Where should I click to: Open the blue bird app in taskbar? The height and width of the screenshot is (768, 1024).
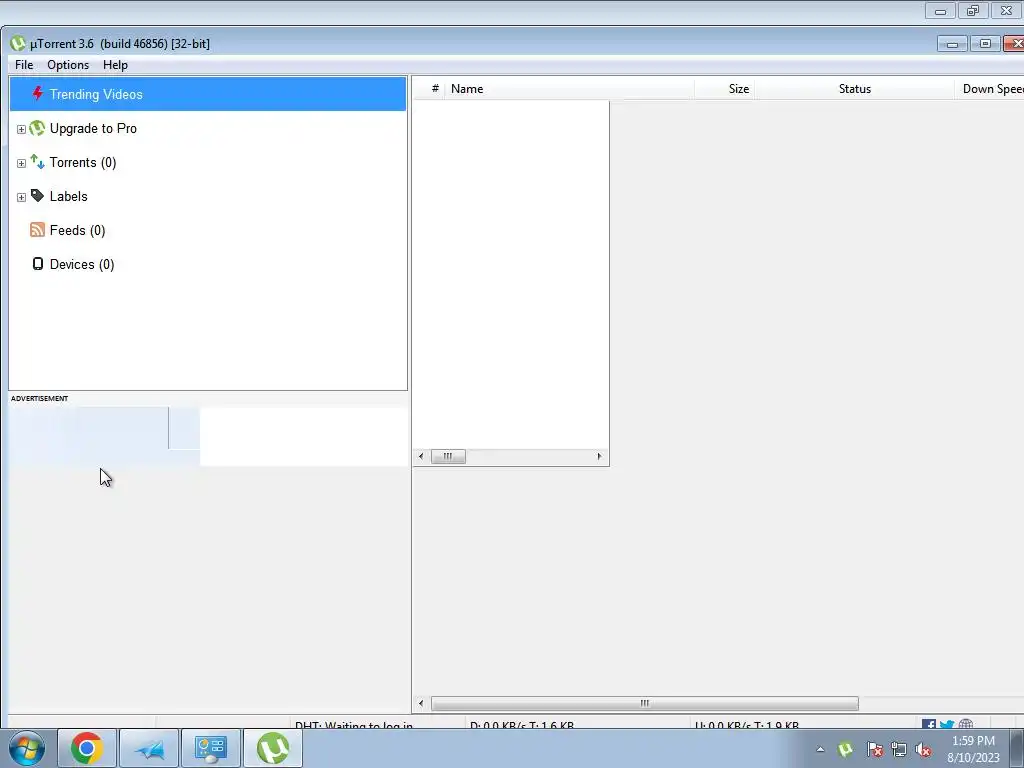click(x=149, y=748)
